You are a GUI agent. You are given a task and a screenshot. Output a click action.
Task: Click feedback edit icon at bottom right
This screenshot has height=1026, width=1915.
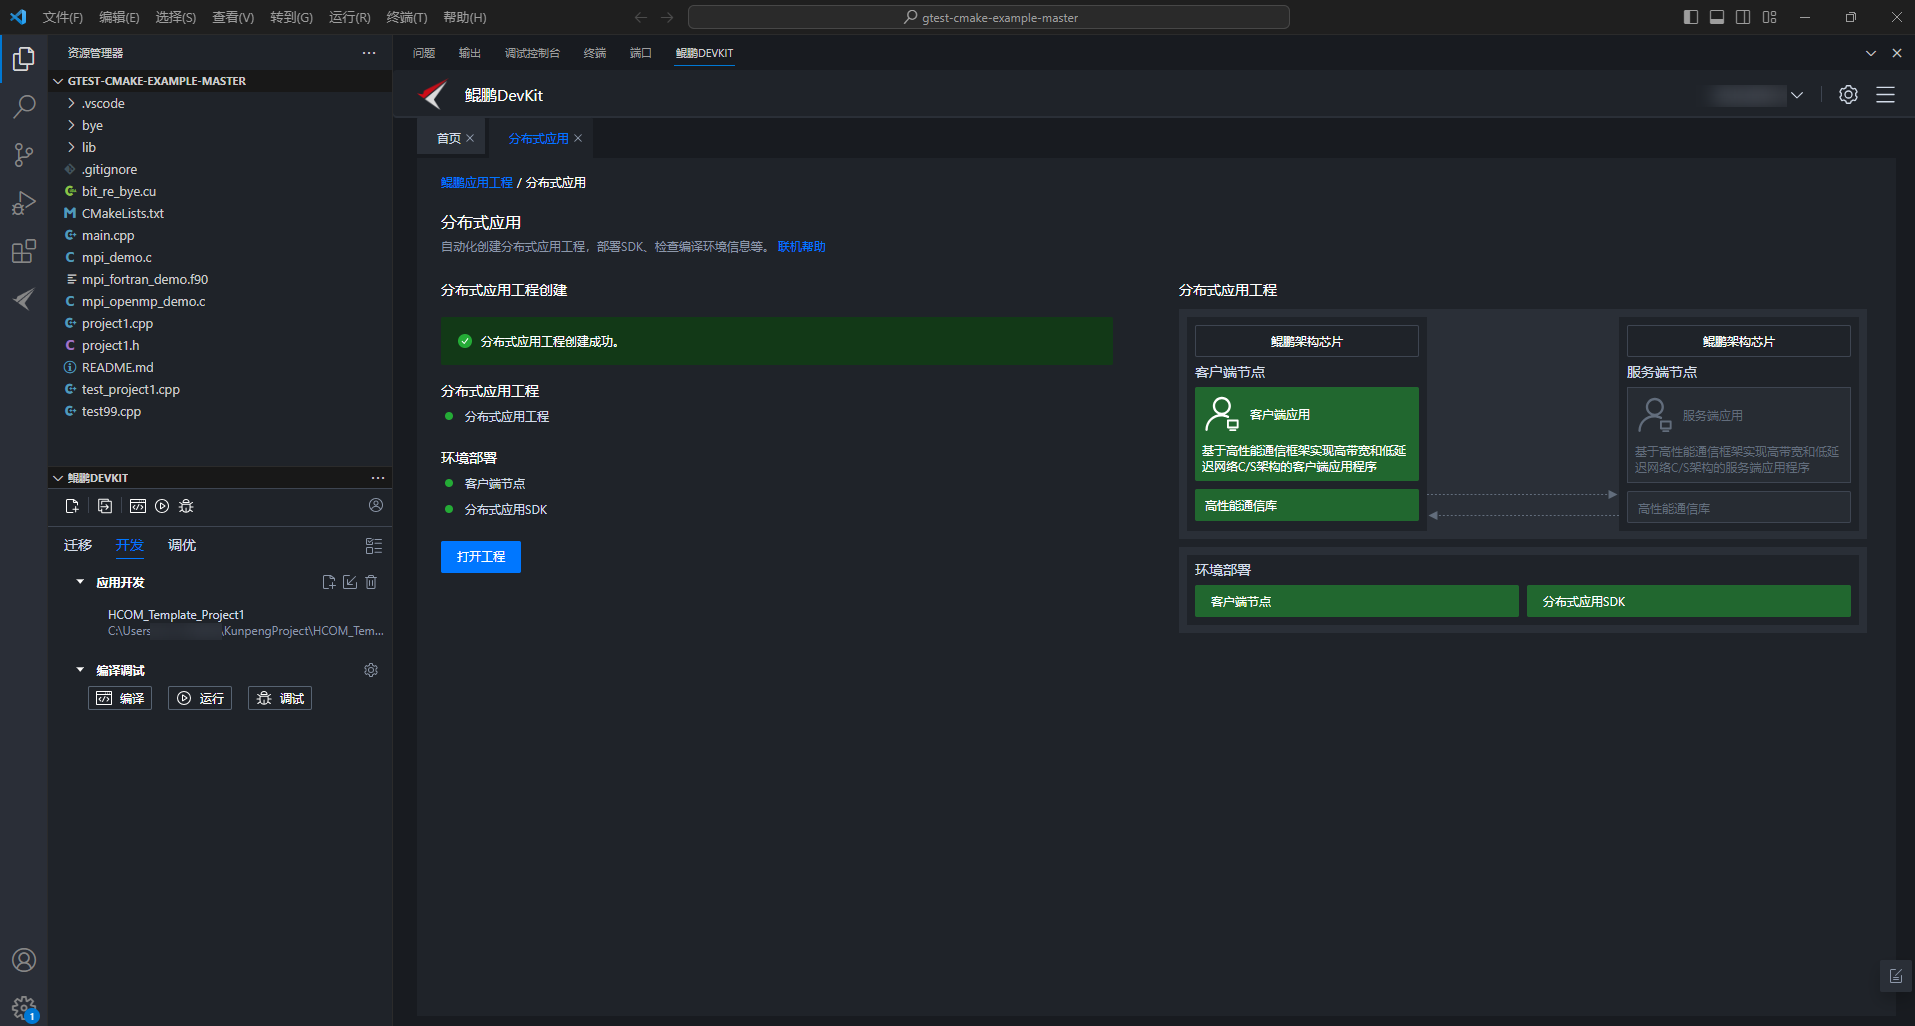point(1896,976)
